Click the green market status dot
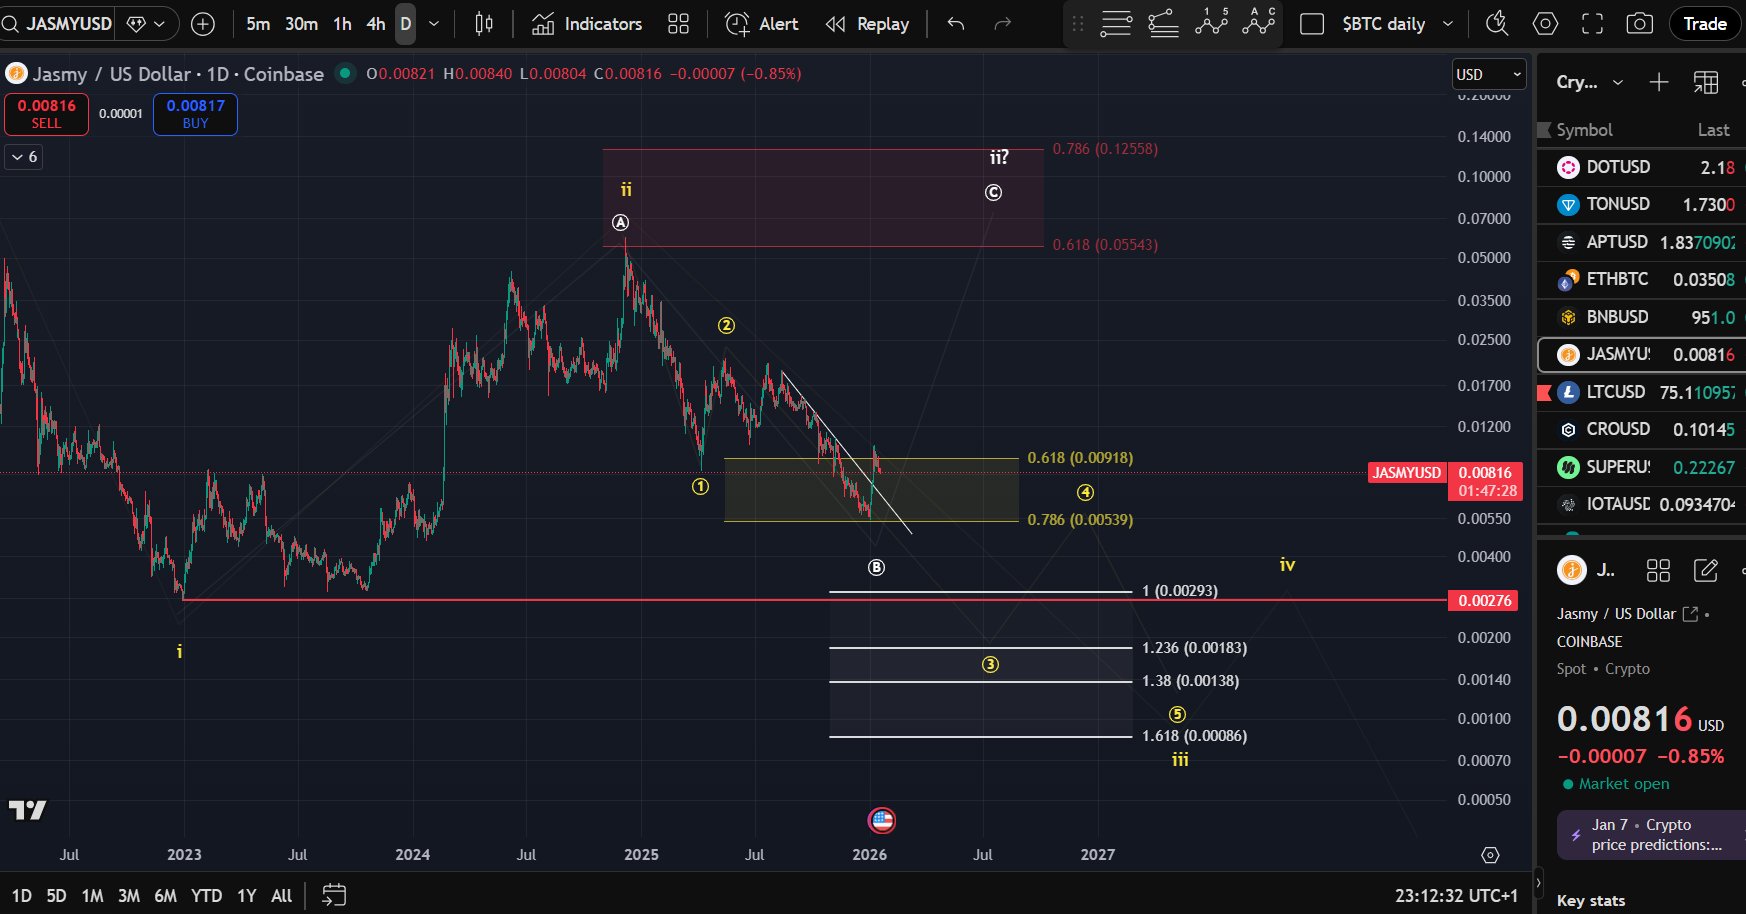Viewport: 1746px width, 914px height. 345,72
